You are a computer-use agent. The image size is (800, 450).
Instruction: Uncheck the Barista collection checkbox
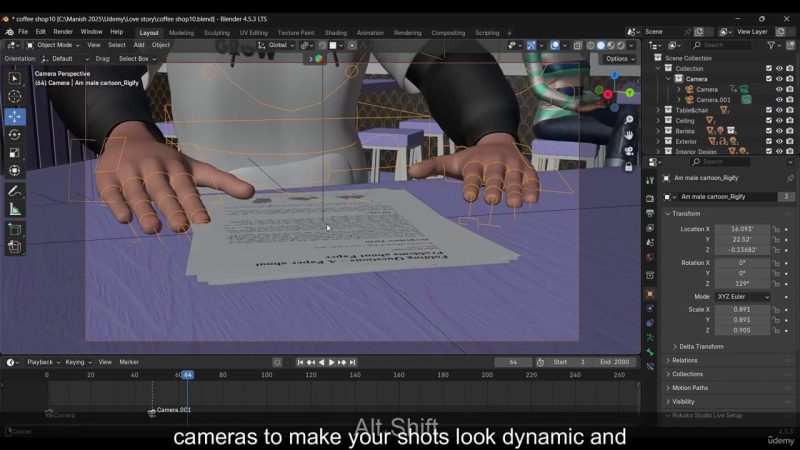pyautogui.click(x=768, y=131)
